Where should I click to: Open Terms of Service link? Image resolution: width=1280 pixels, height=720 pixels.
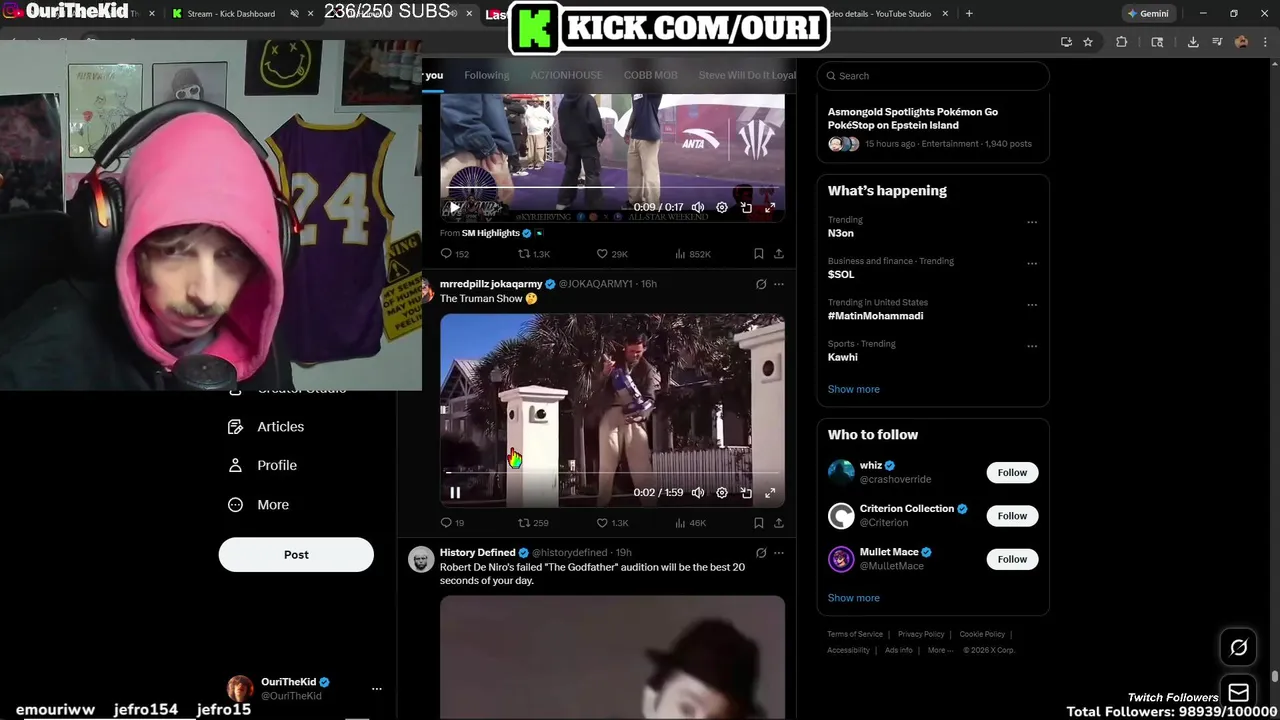855,634
